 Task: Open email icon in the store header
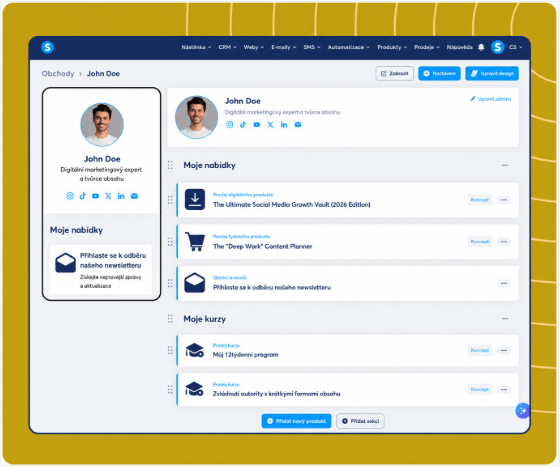(298, 125)
